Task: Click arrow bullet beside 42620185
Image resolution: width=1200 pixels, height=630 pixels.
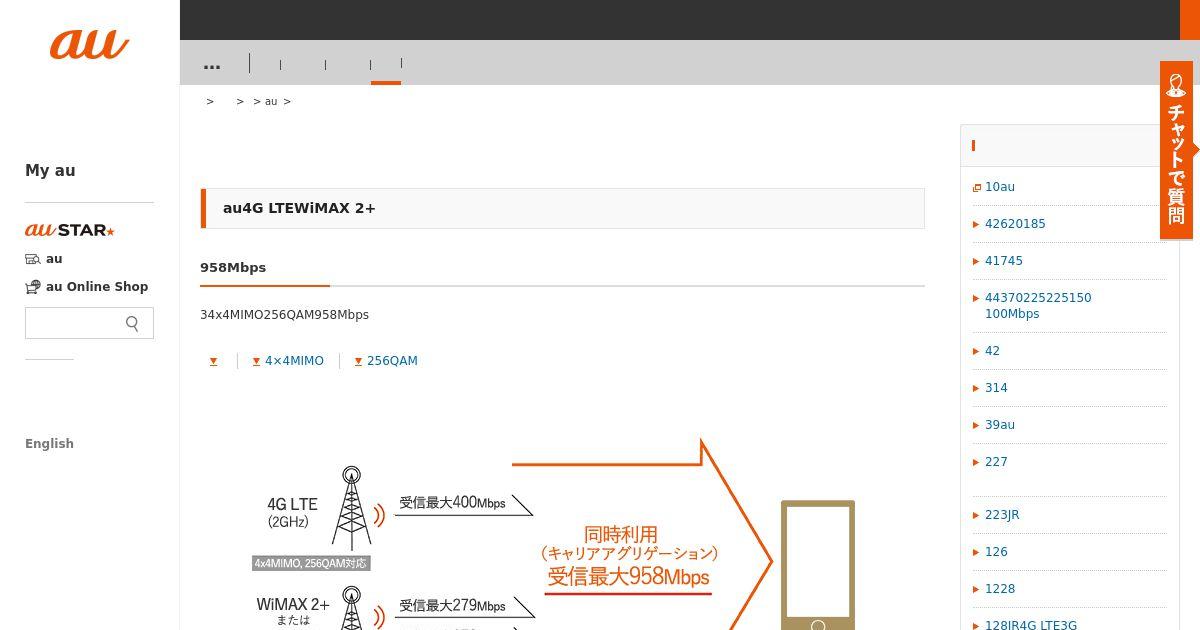Action: 976,224
